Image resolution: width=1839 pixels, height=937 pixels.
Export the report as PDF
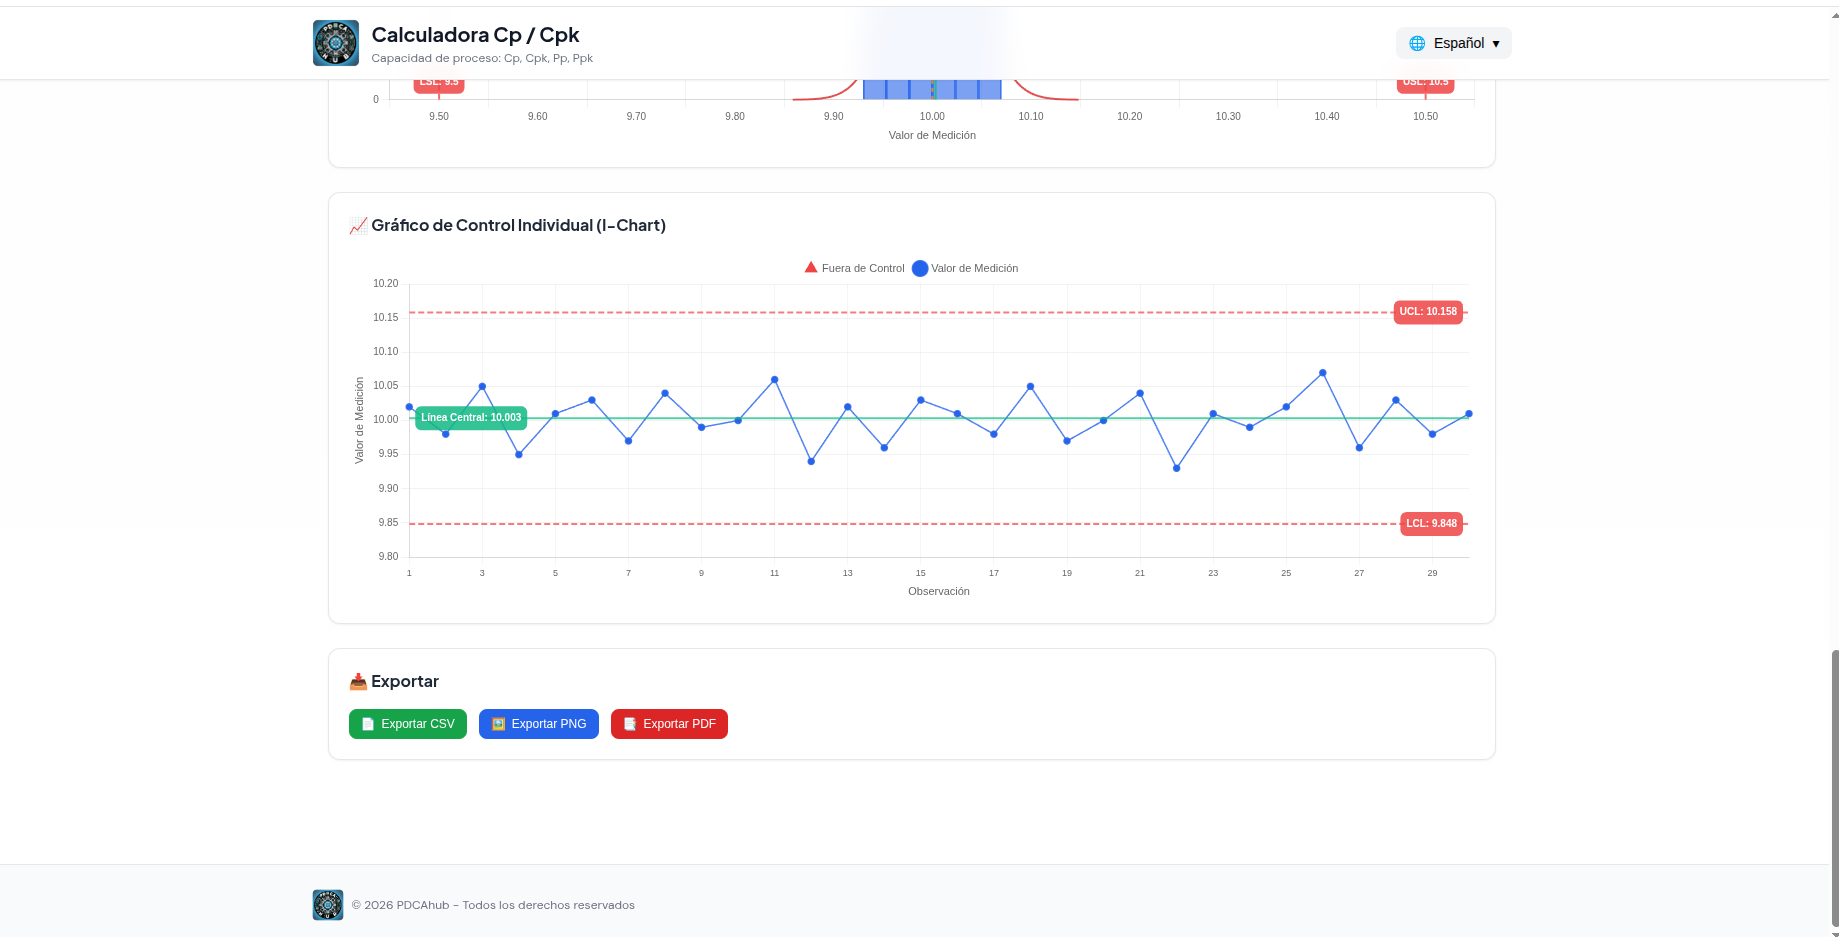pyautogui.click(x=669, y=724)
